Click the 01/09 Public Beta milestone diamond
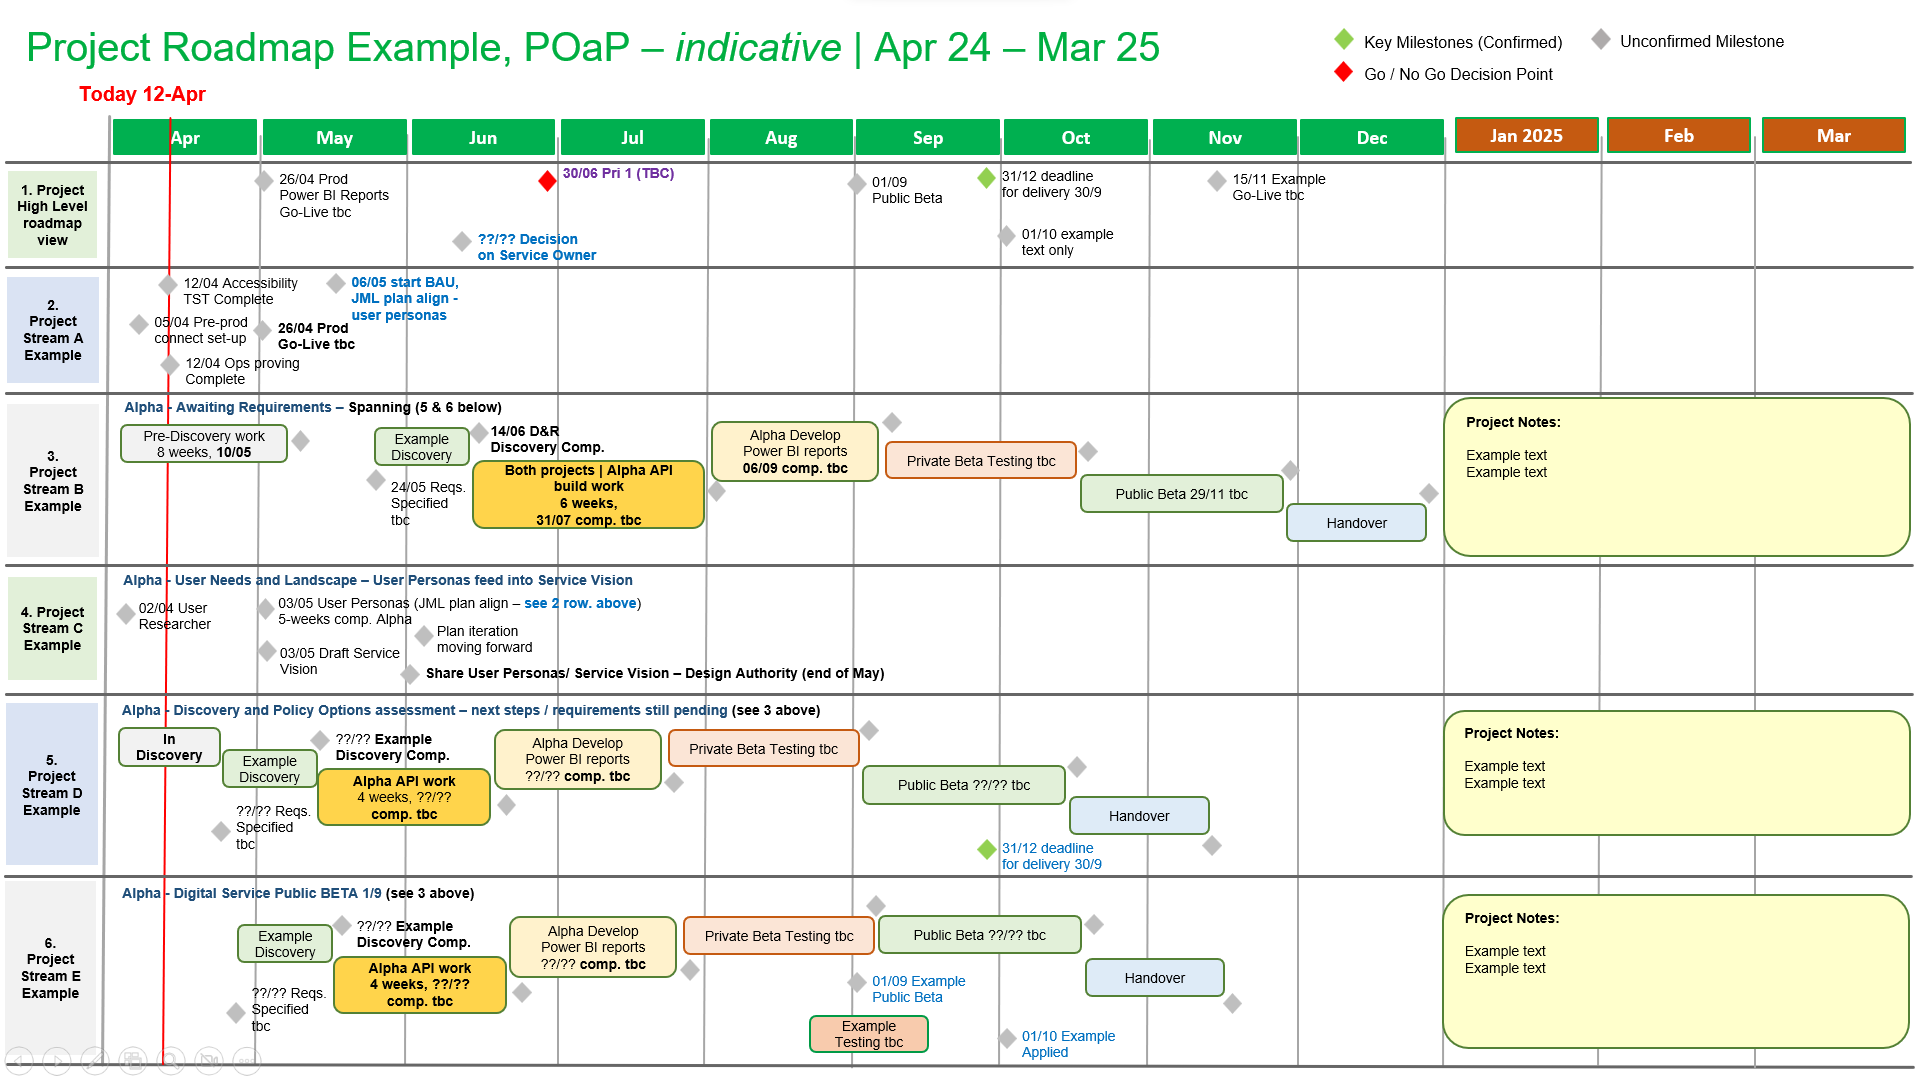1920x1080 pixels. pos(856,183)
